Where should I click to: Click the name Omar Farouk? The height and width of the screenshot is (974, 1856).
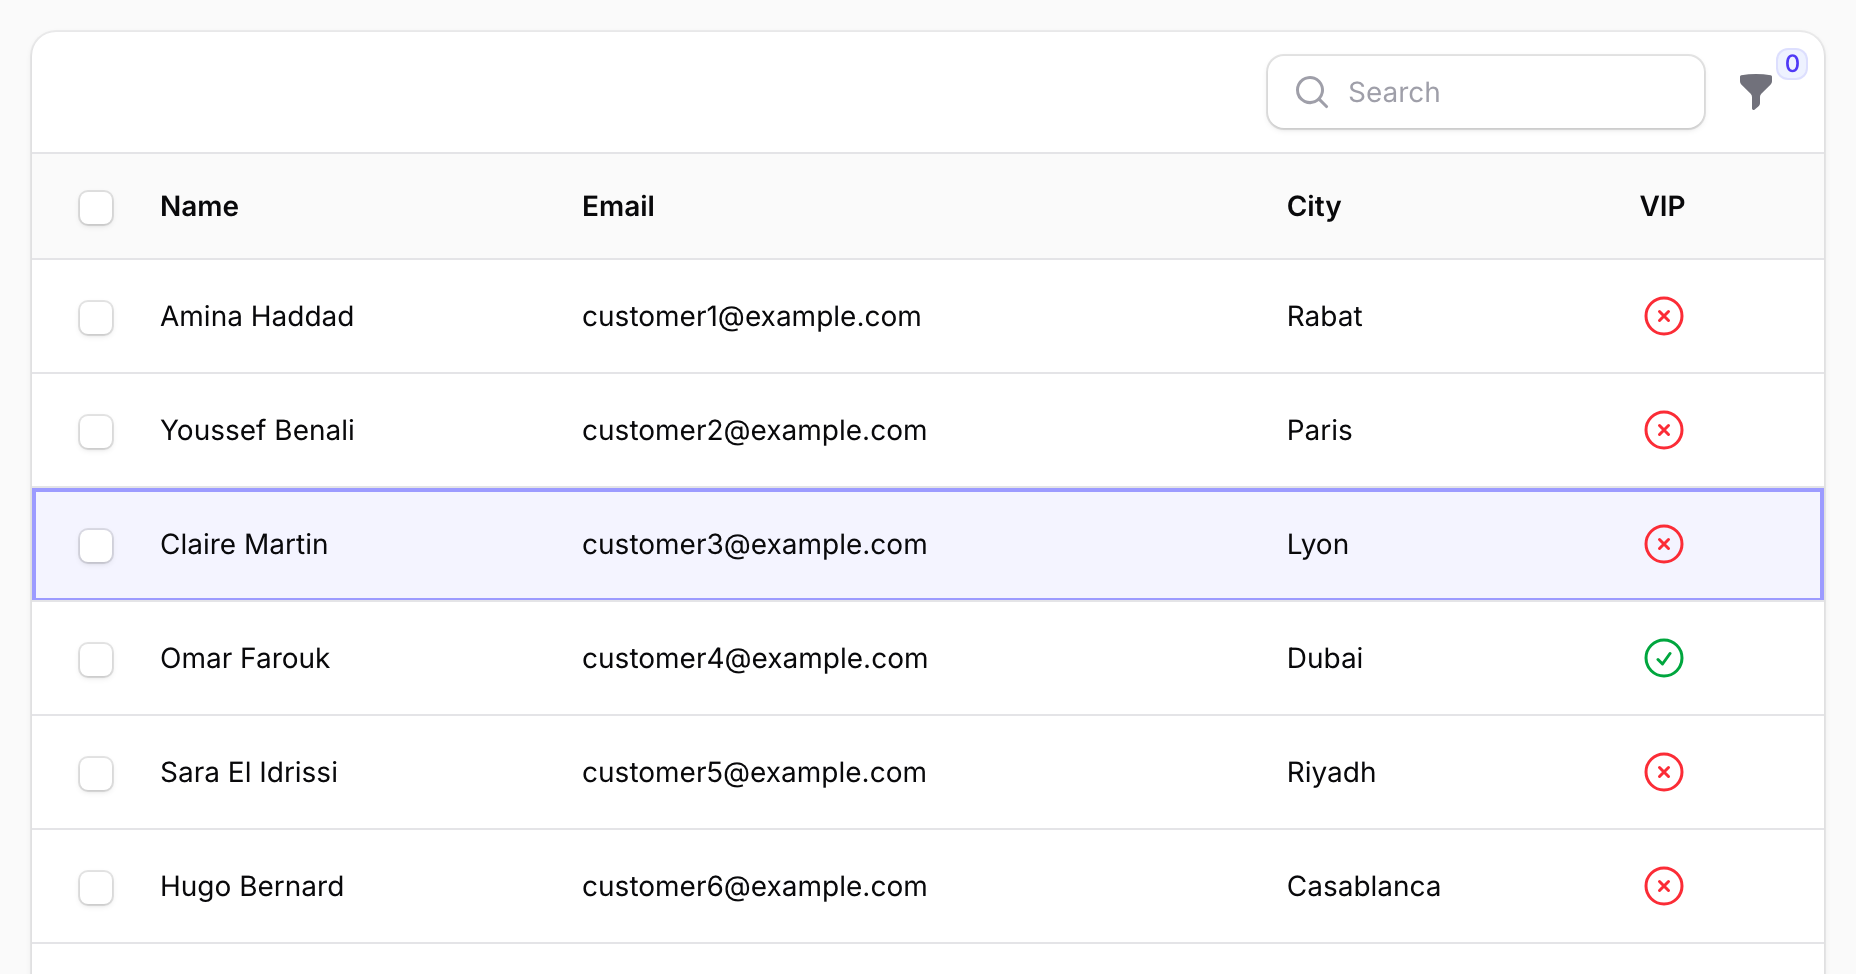(245, 658)
